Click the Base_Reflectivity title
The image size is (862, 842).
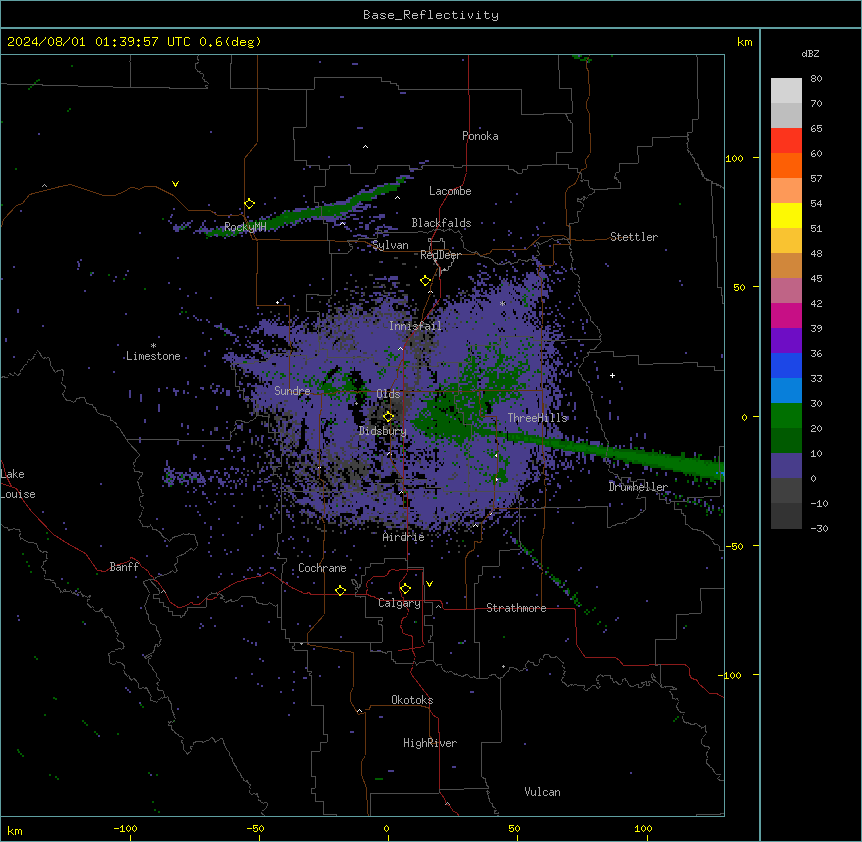(431, 15)
